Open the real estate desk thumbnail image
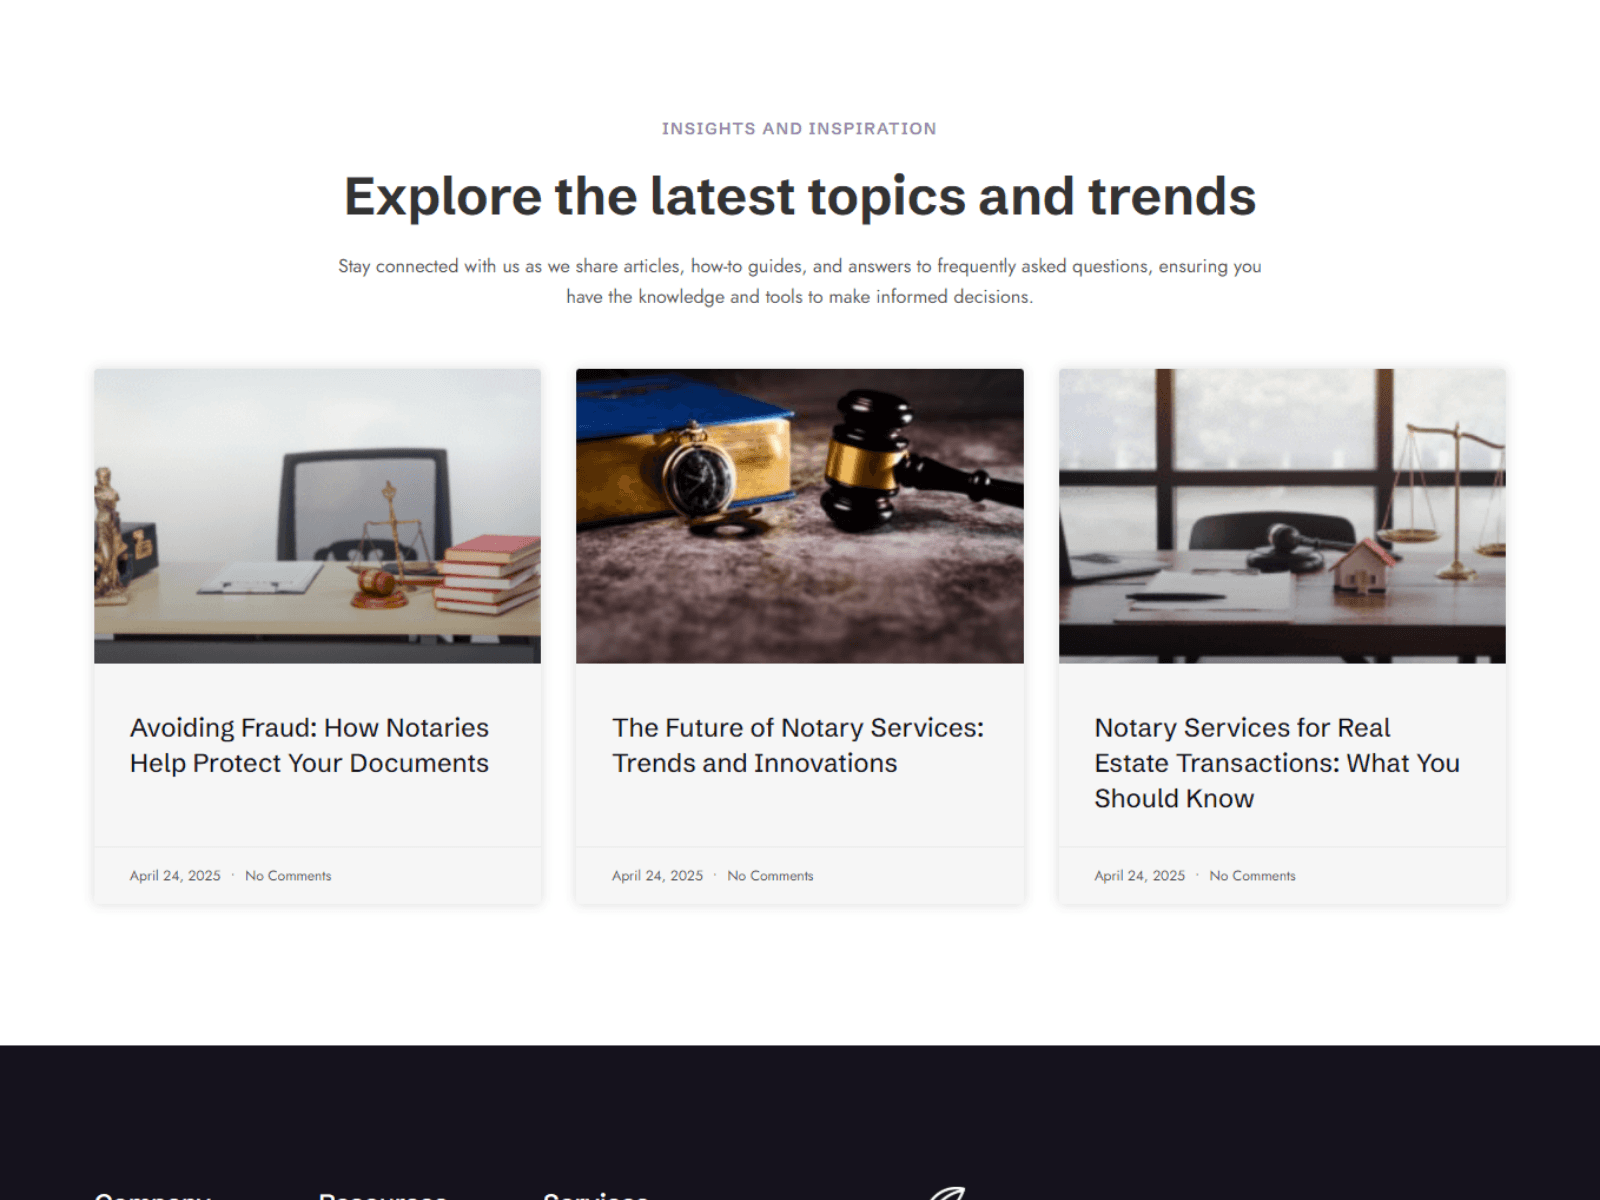1600x1200 pixels. click(x=1282, y=516)
